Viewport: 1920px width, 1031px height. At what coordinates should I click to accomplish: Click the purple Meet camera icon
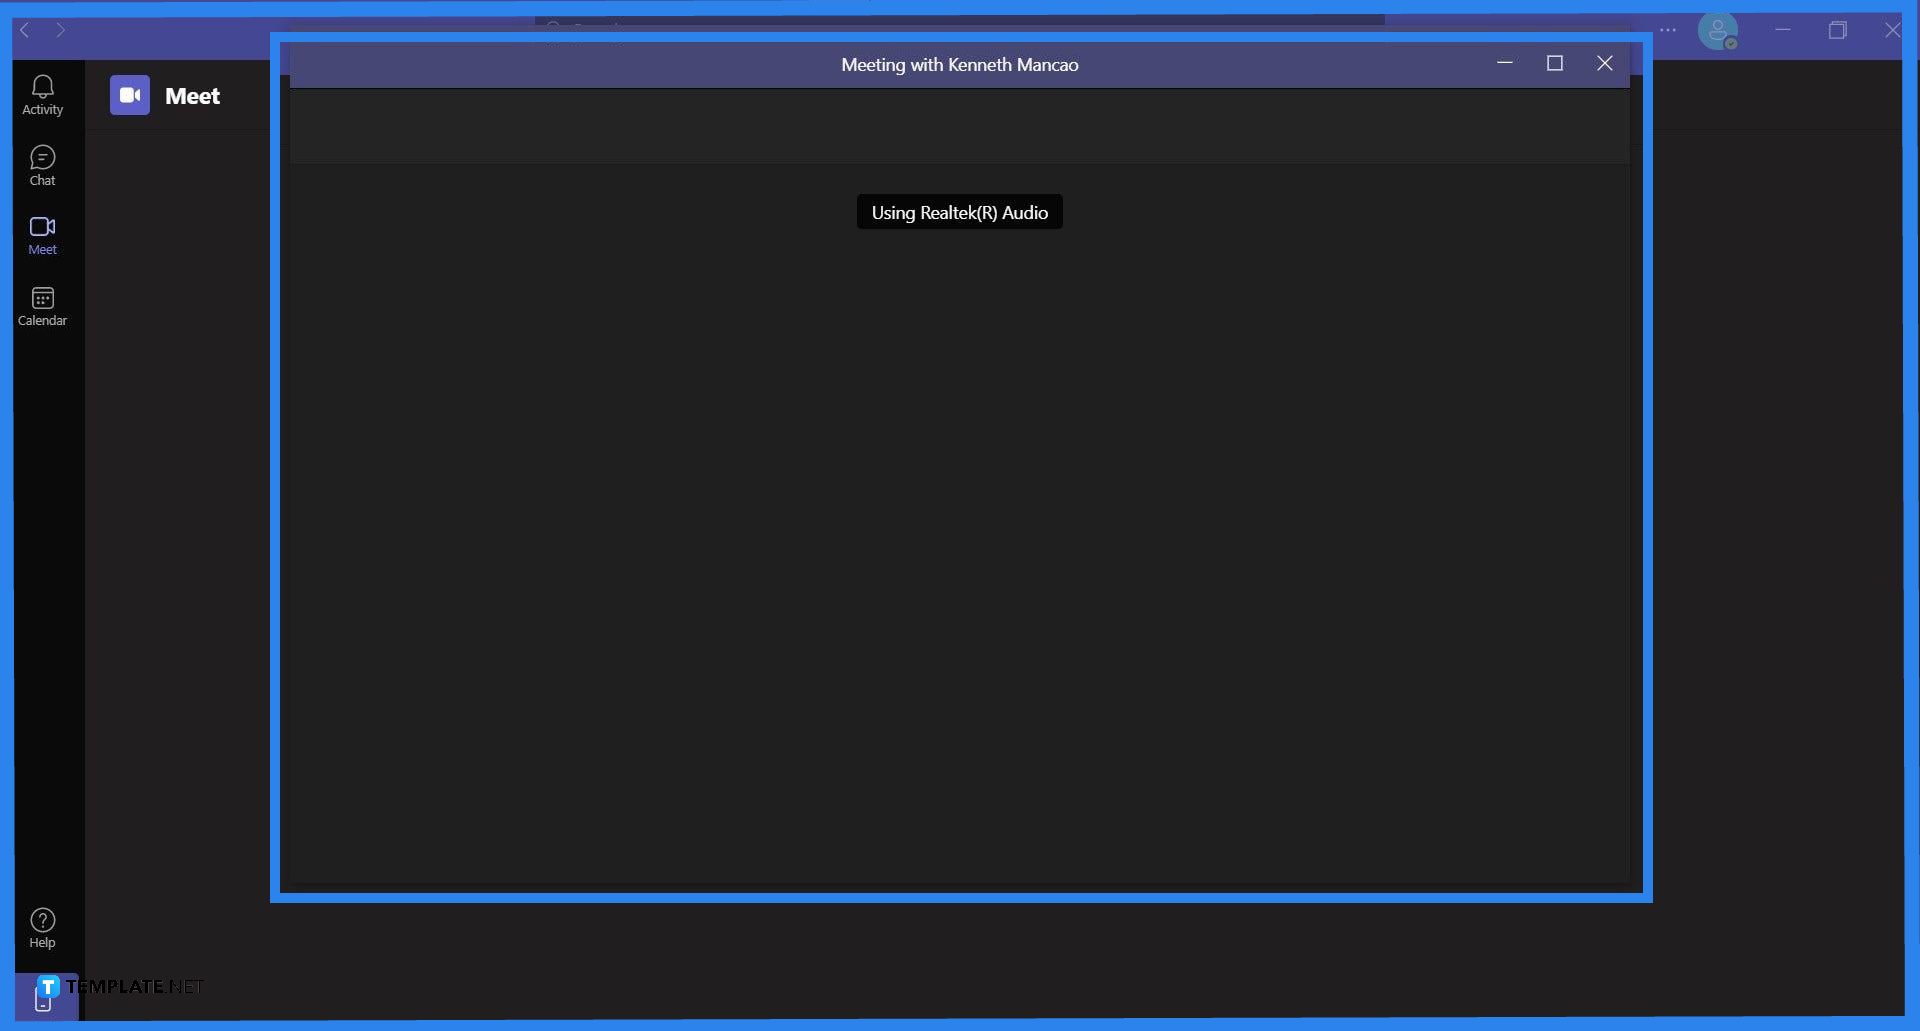pos(130,95)
